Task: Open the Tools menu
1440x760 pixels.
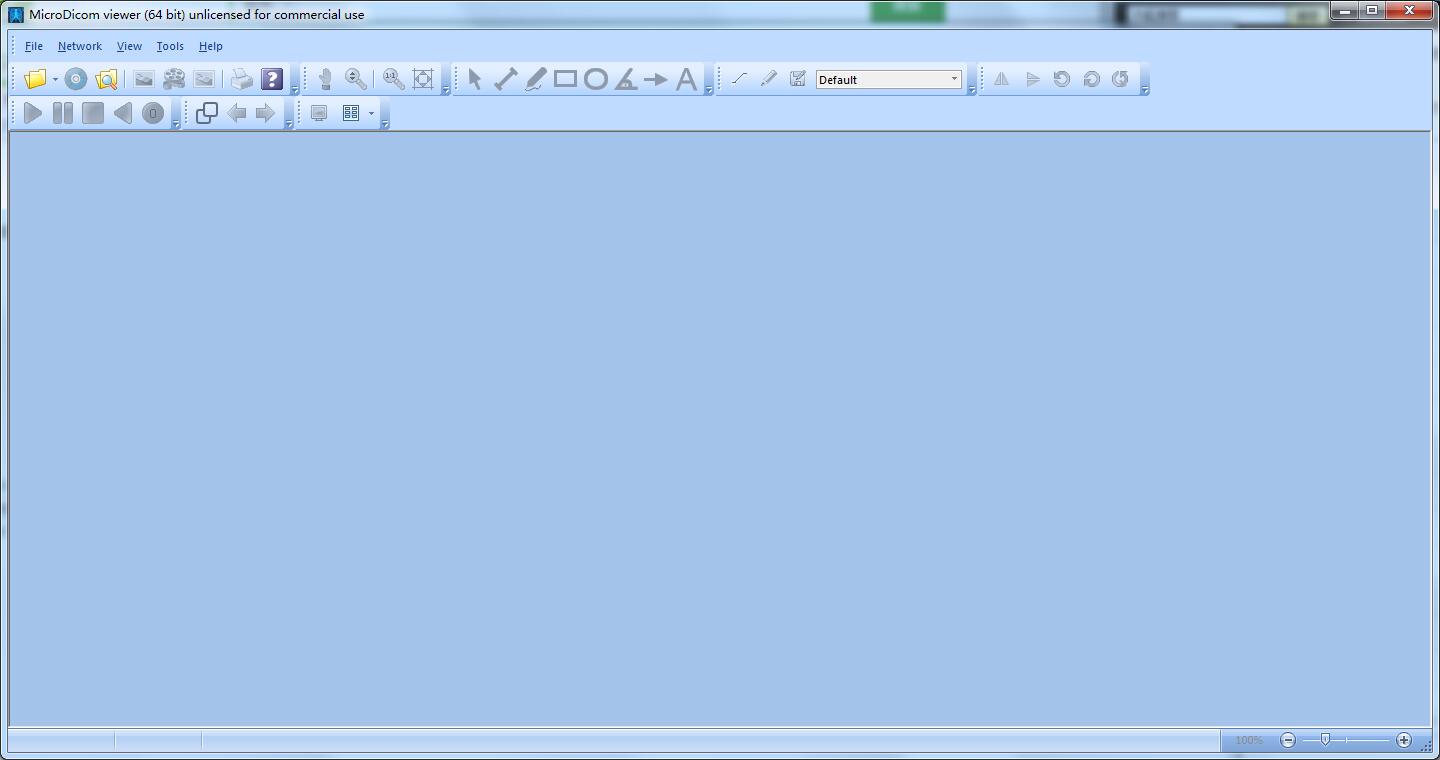Action: [x=170, y=46]
